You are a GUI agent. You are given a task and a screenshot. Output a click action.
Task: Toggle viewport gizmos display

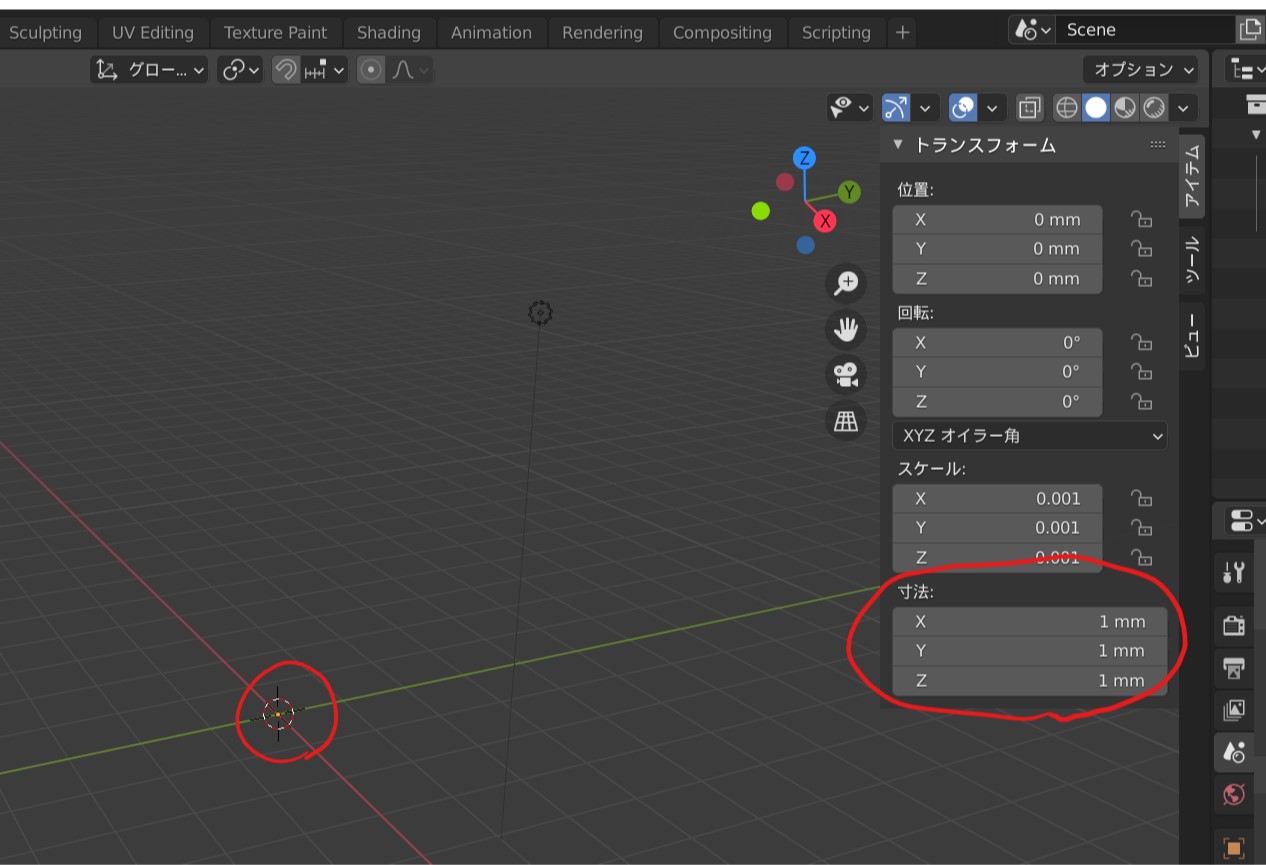[896, 107]
